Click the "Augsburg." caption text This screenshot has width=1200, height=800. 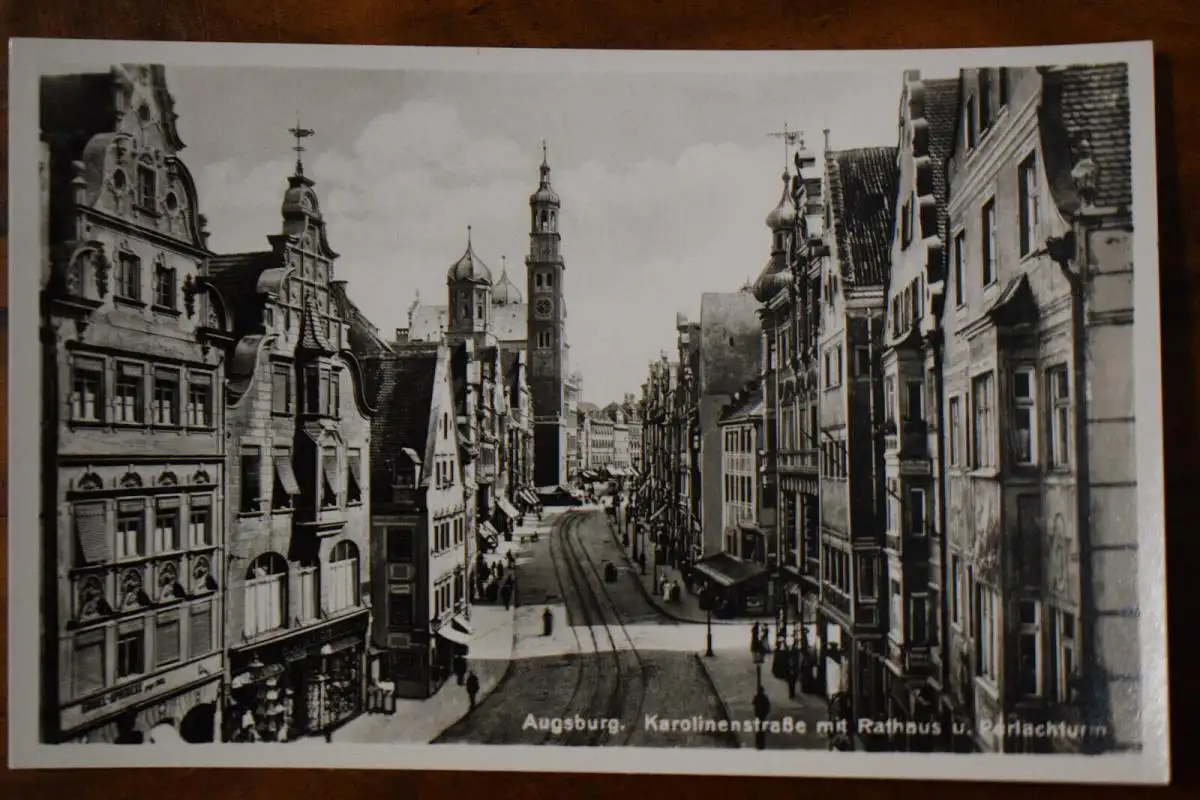click(x=573, y=723)
